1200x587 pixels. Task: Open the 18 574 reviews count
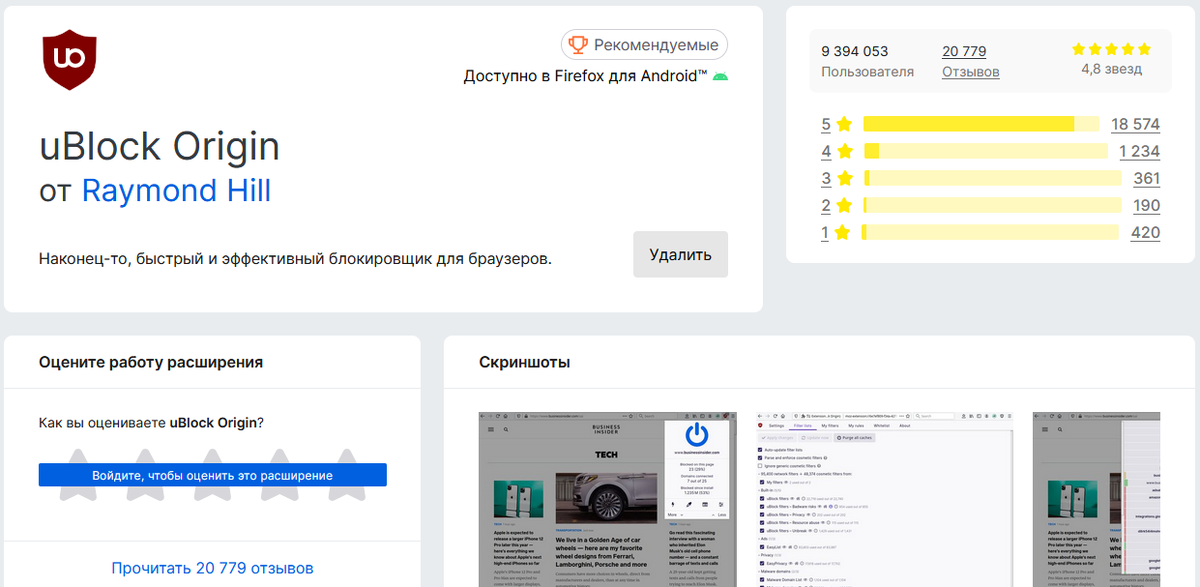1135,124
